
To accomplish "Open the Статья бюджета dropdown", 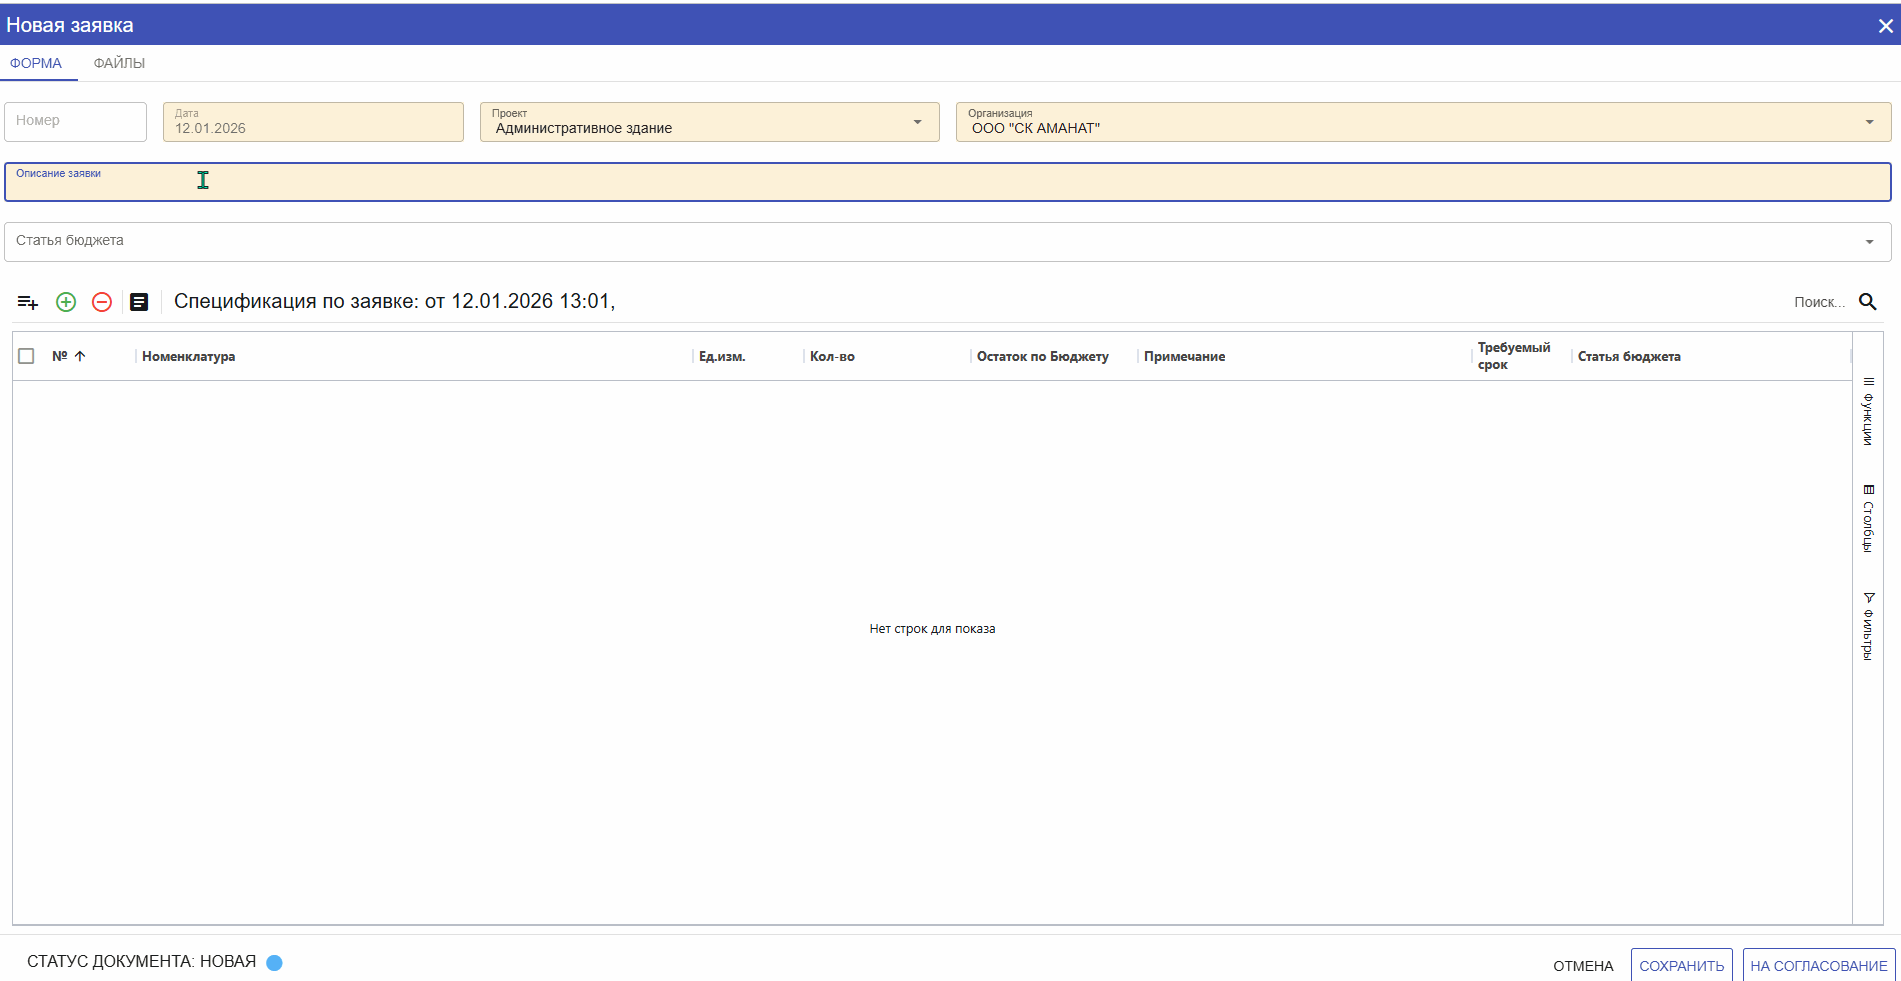I will point(1869,242).
